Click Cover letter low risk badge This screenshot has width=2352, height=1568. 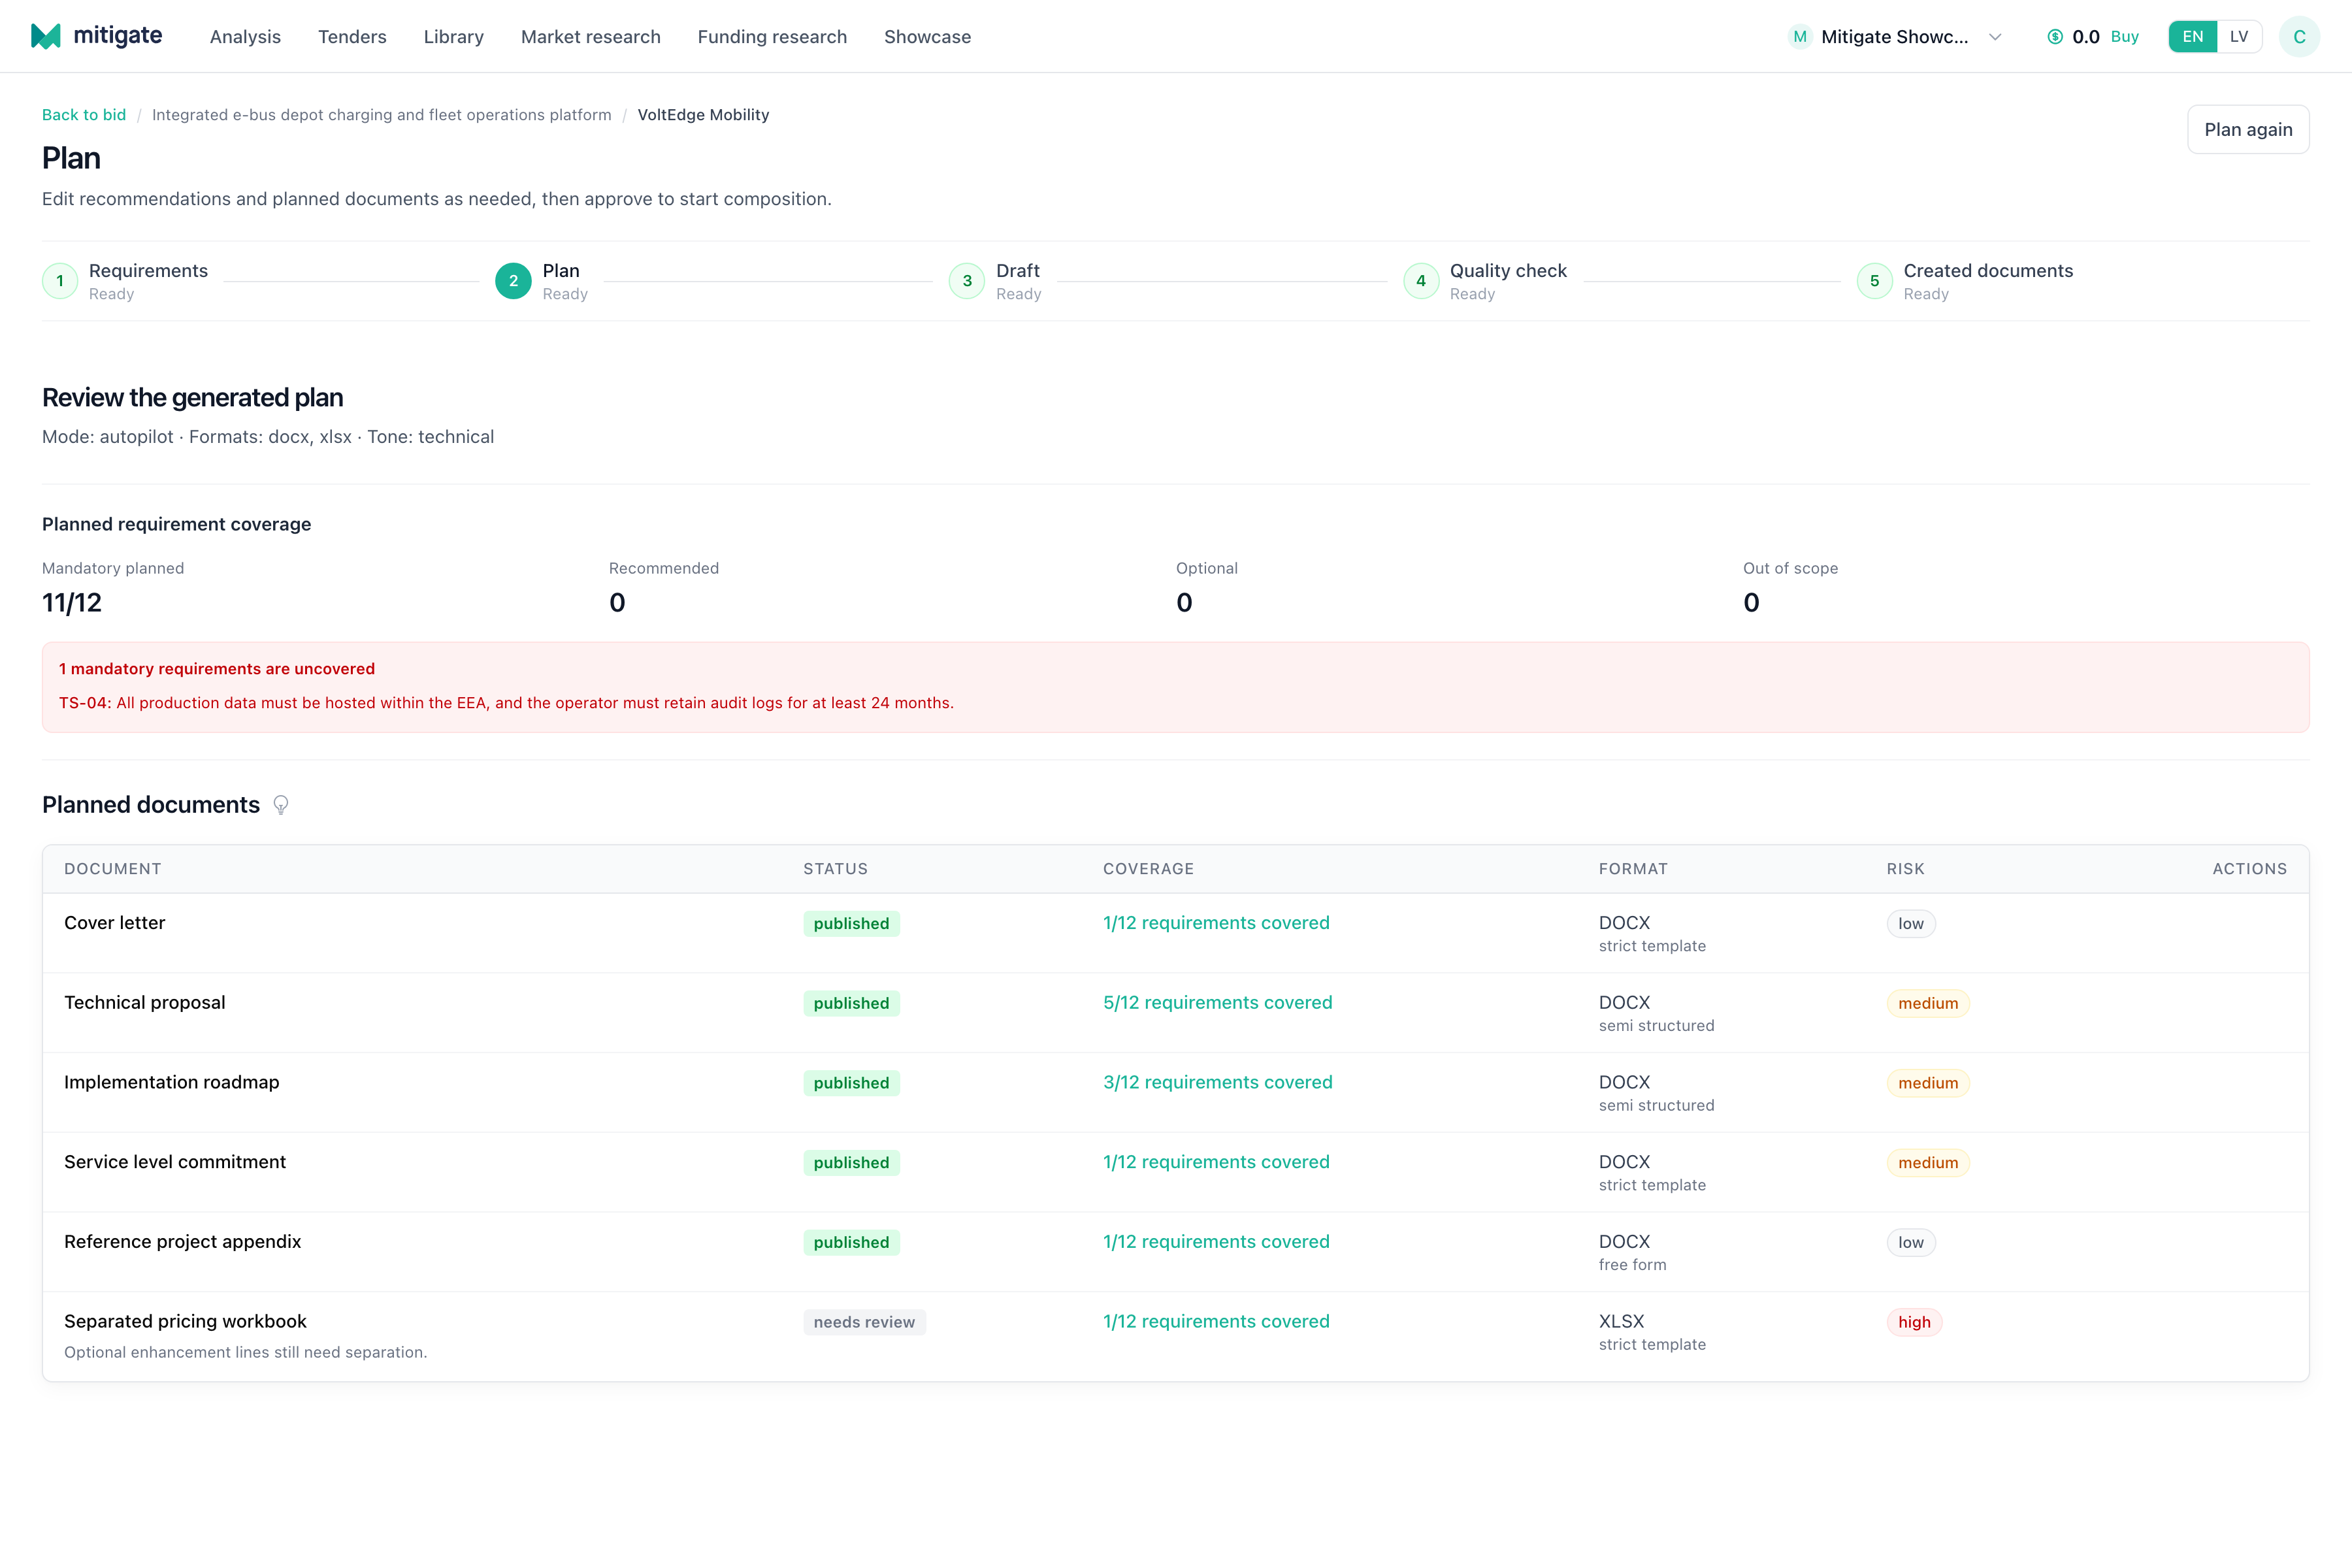tap(1911, 924)
